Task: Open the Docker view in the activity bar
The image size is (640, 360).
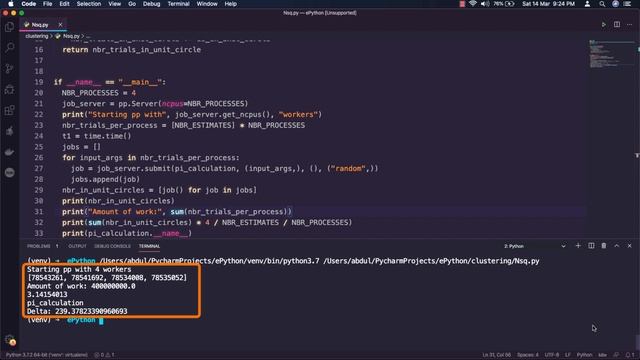Action: (9, 152)
